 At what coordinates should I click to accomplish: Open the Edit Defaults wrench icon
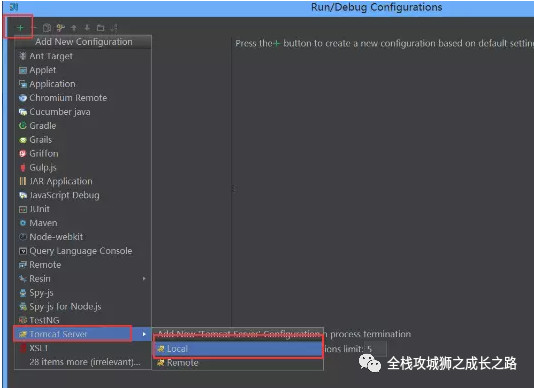coord(61,28)
